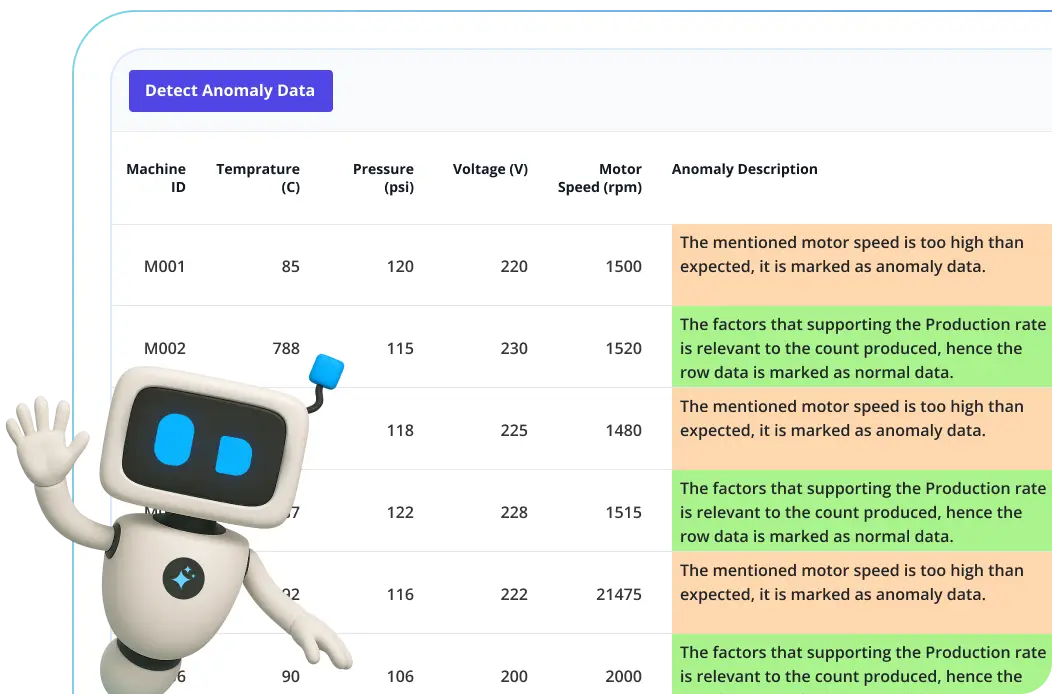Choose the Motor Speed (rpm) column header

point(600,178)
